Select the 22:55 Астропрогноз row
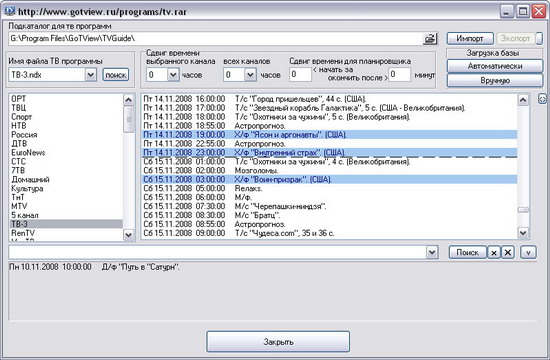550x360 pixels. [x=330, y=144]
